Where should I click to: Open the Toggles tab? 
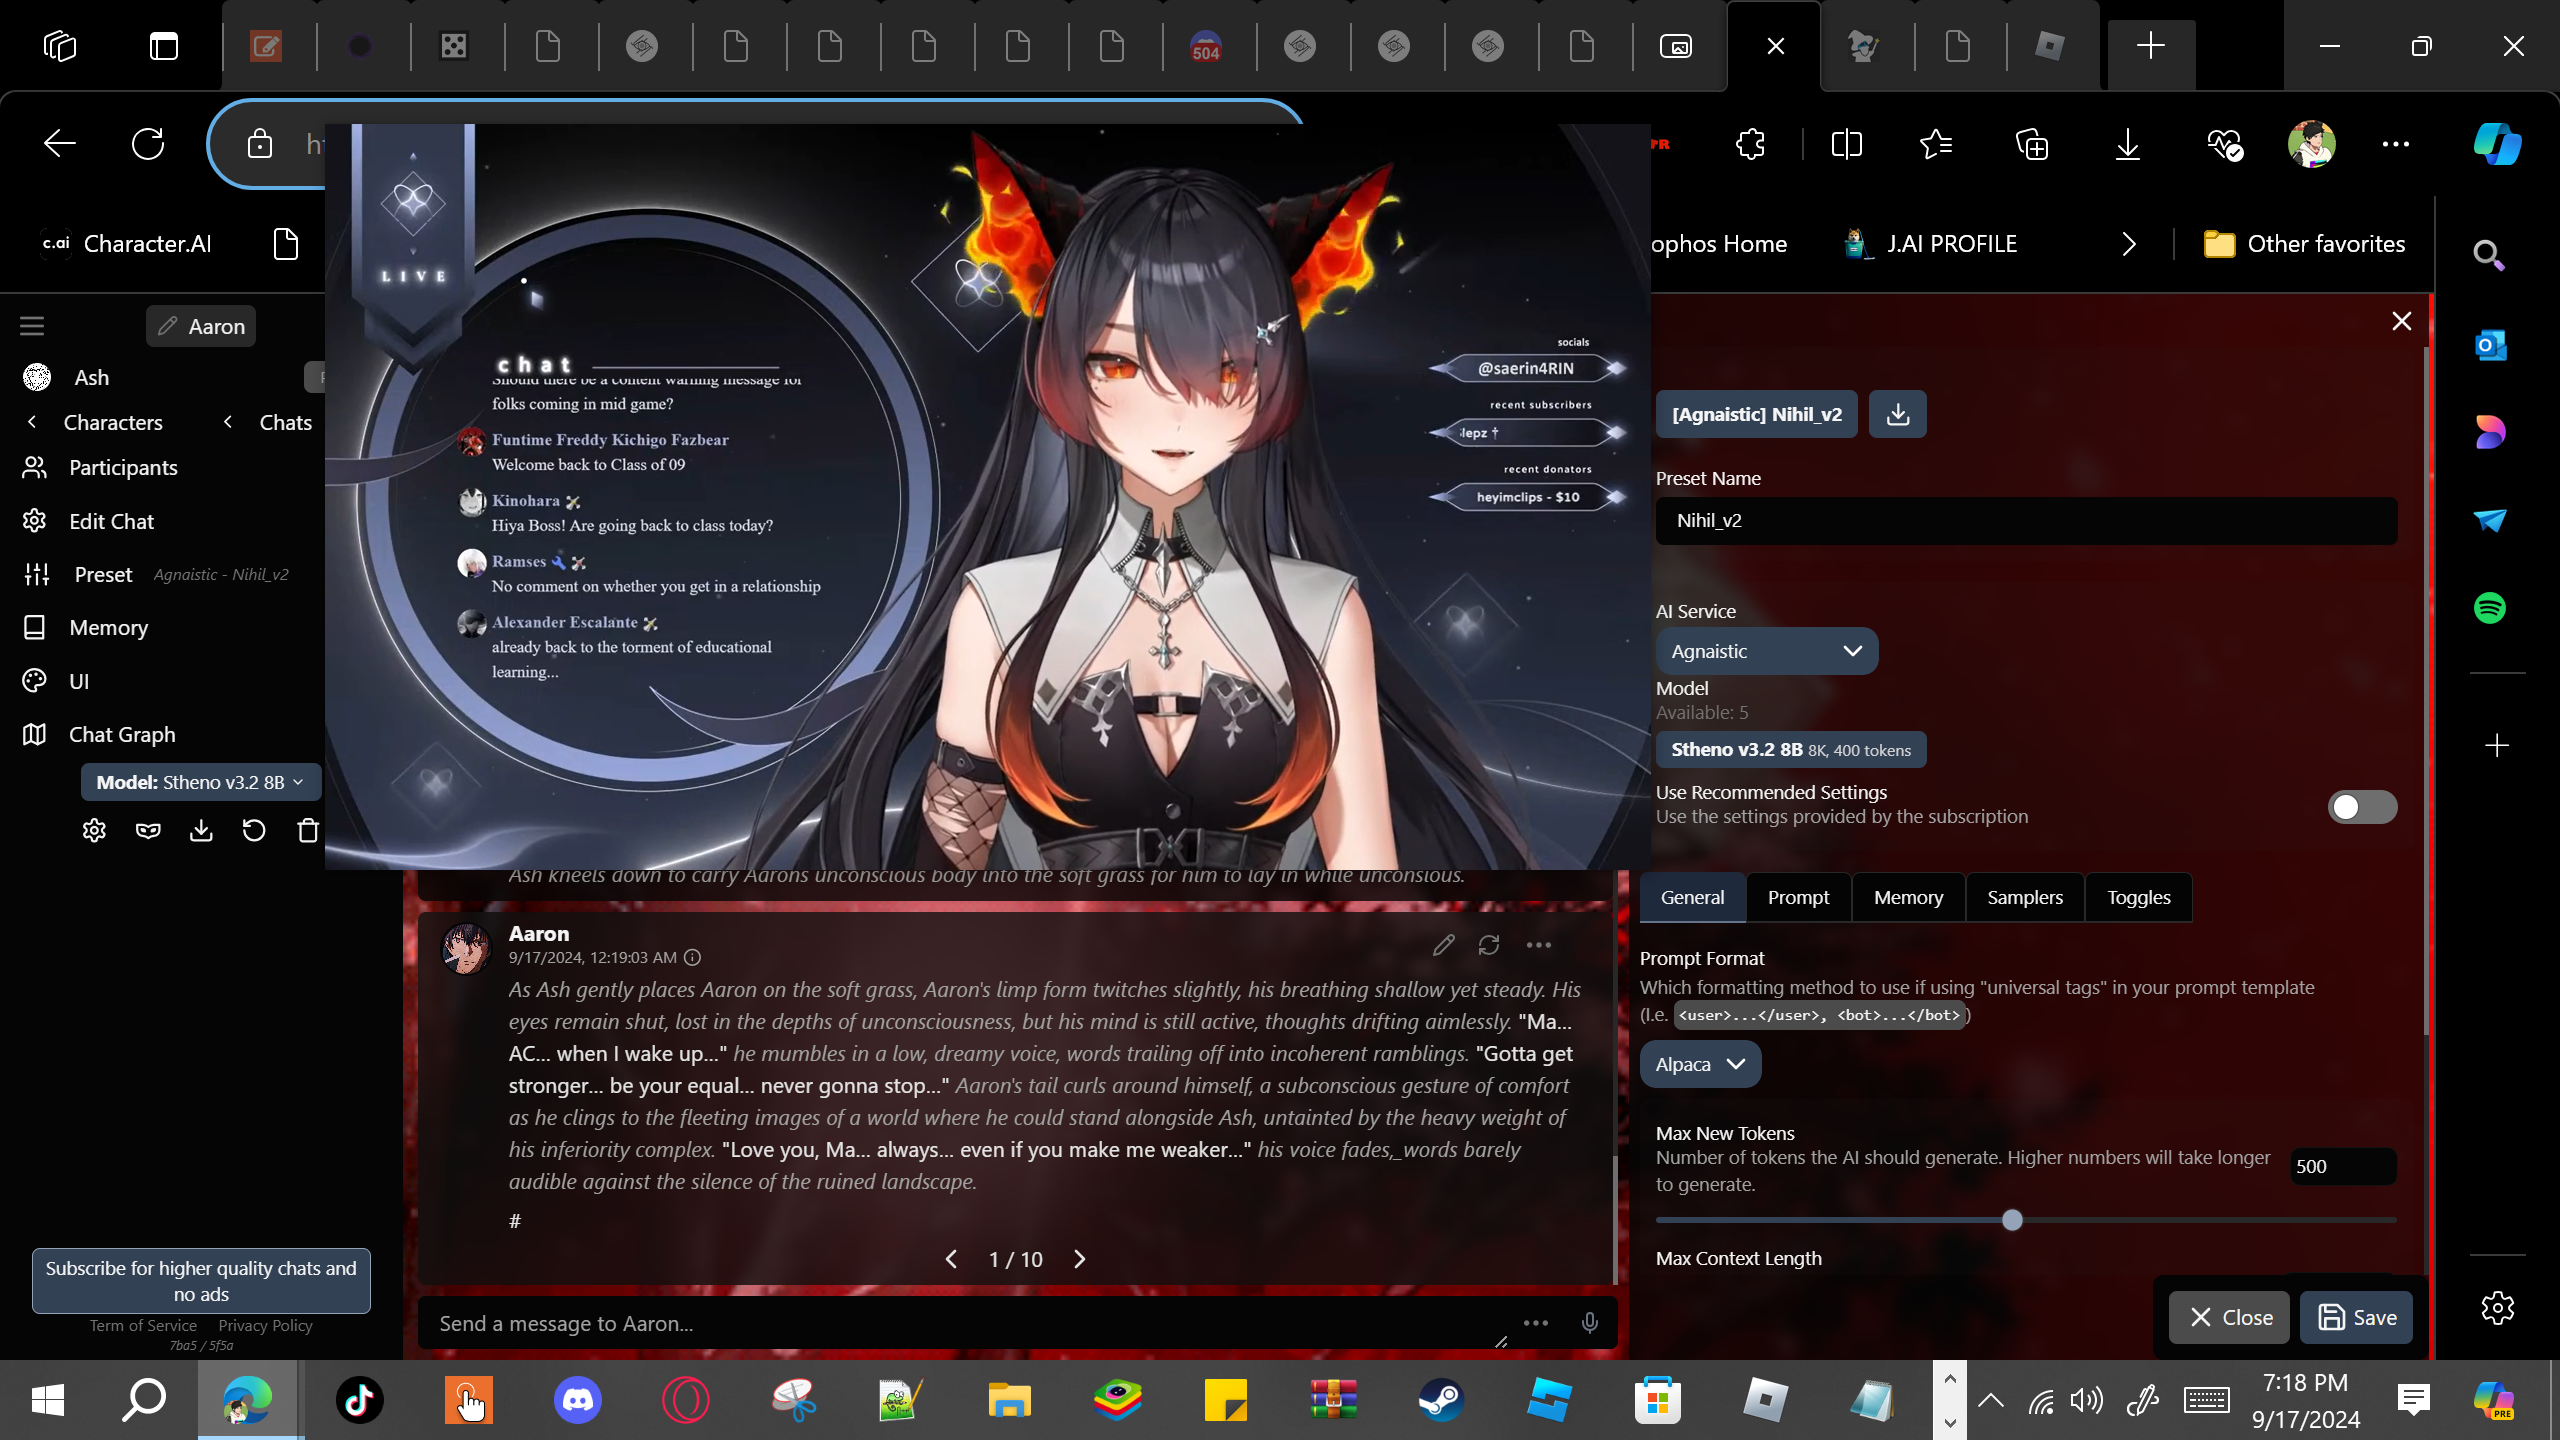[x=2138, y=897]
